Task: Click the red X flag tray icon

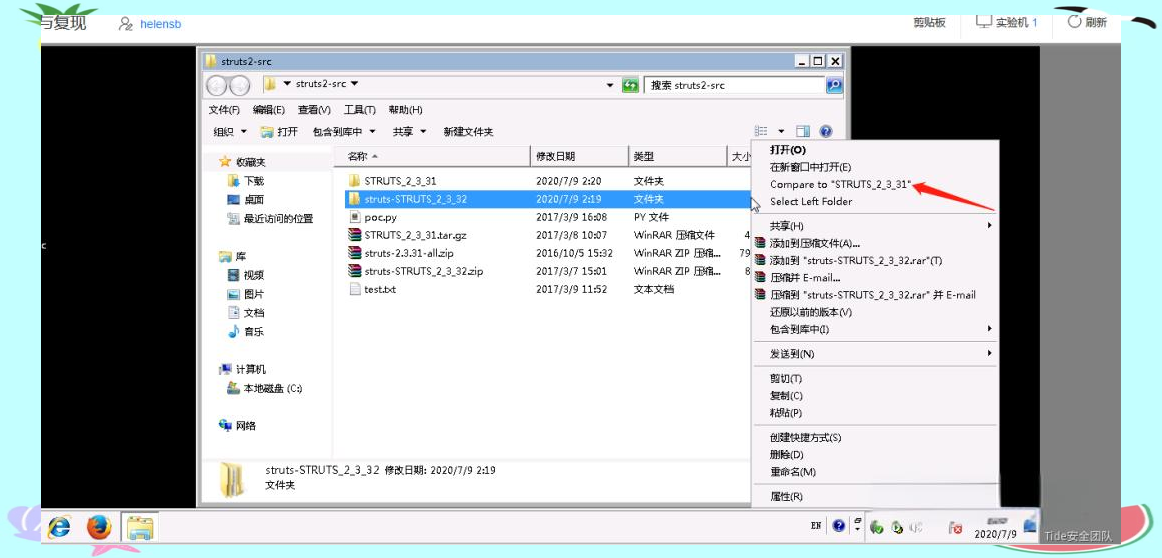Action: click(956, 528)
